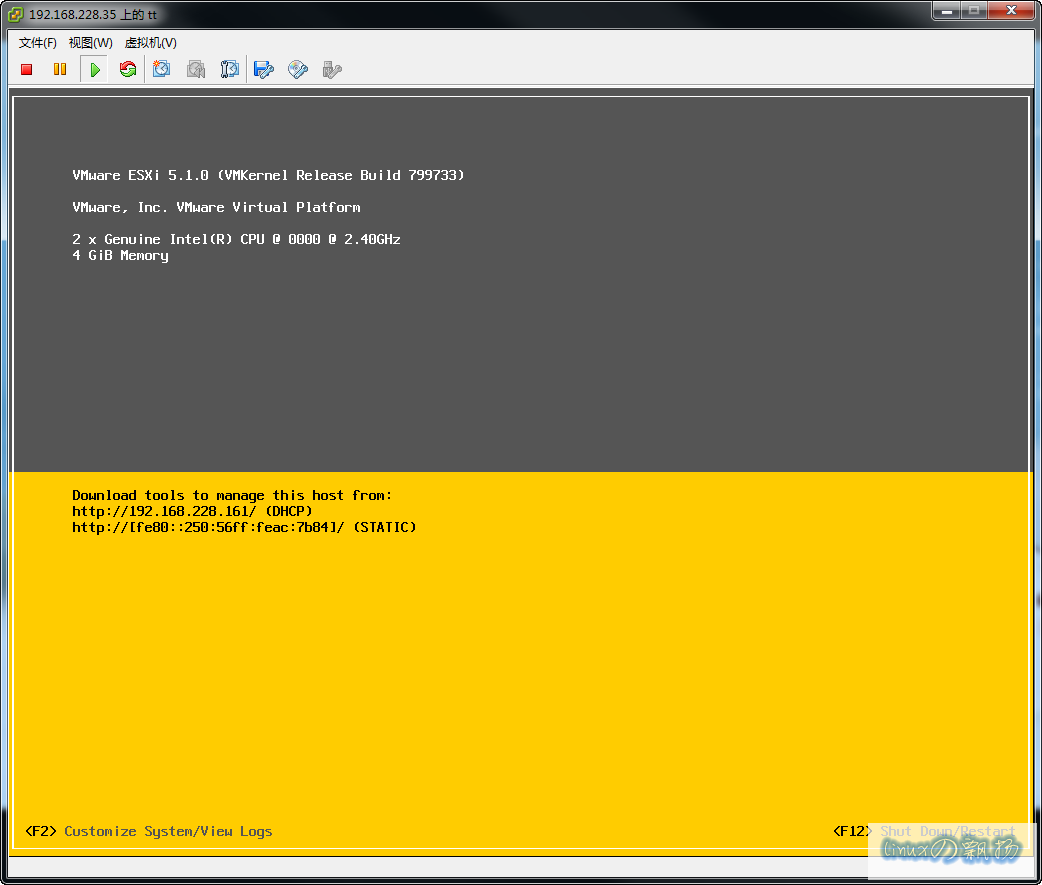The image size is (1042, 885).
Task: Click the Revert to snapshot icon
Action: (196, 69)
